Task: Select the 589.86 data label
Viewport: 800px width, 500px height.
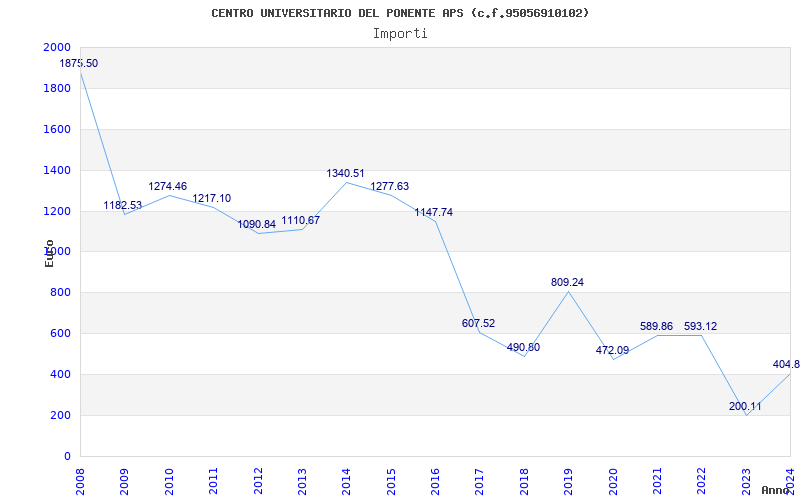Action: pos(656,327)
